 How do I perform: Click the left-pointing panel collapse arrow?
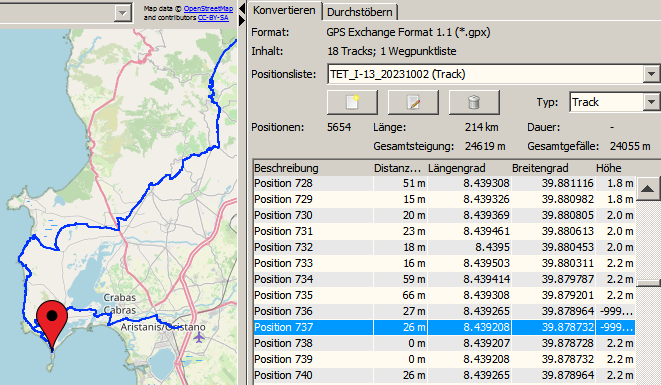tap(242, 7)
